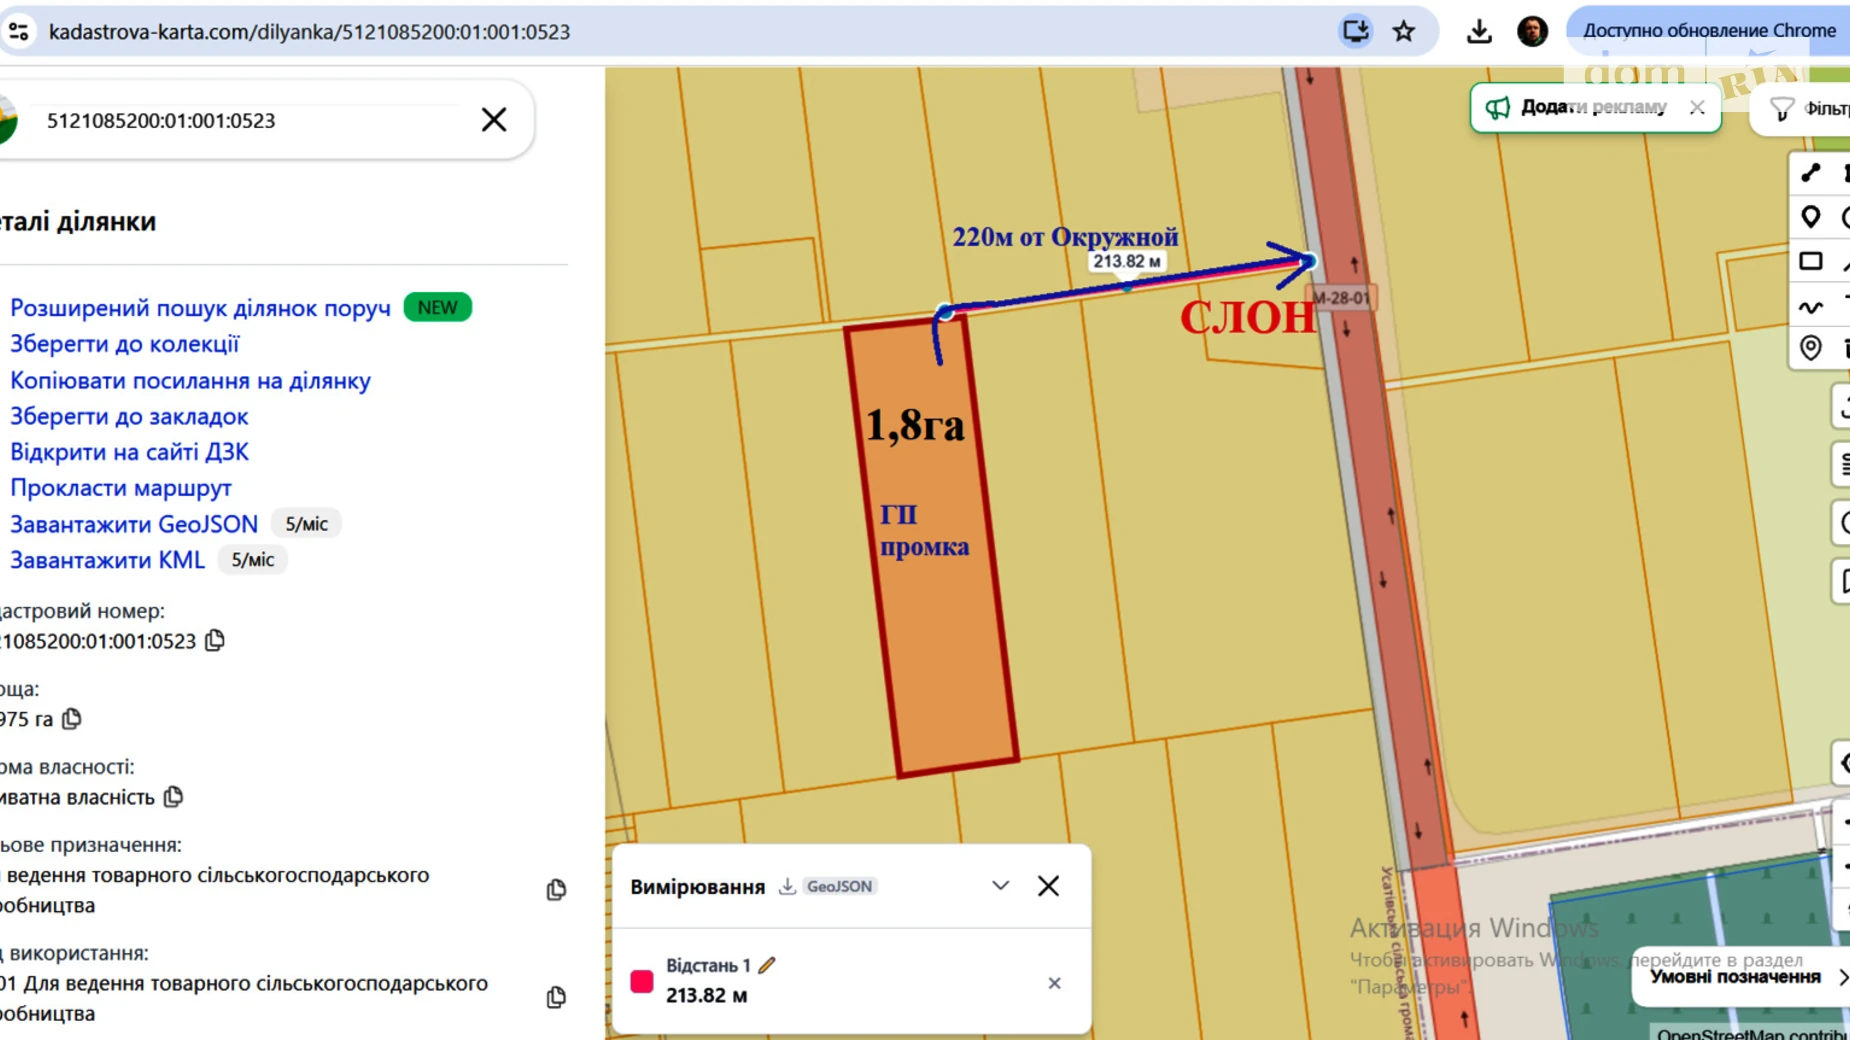The width and height of the screenshot is (1850, 1040).
Task: Select the rectangle drawing tool
Action: [1810, 261]
